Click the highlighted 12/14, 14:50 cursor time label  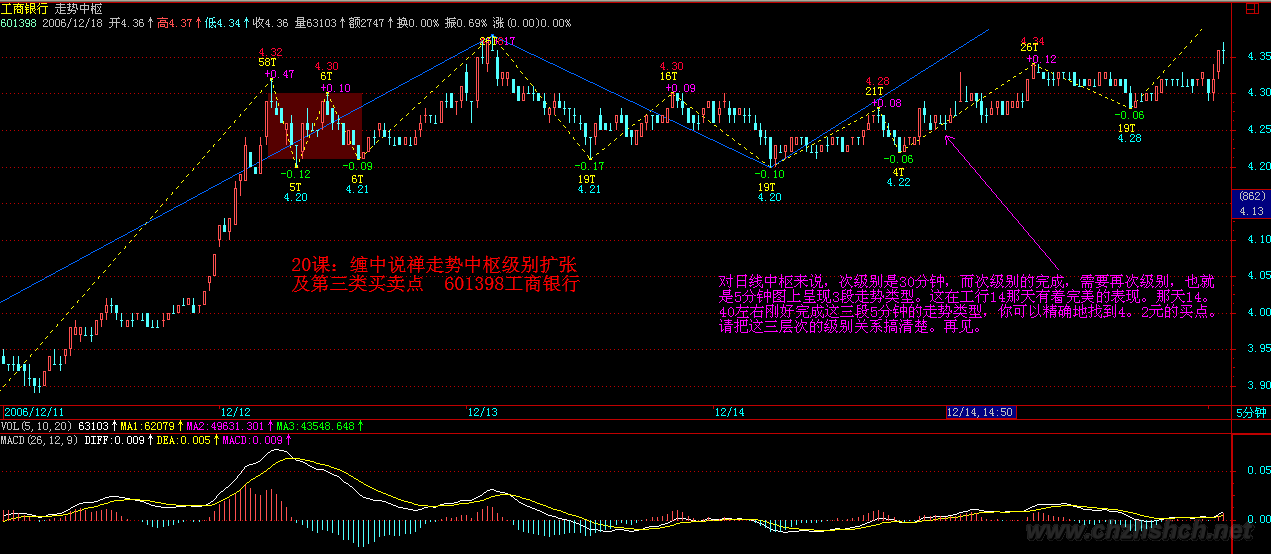981,411
